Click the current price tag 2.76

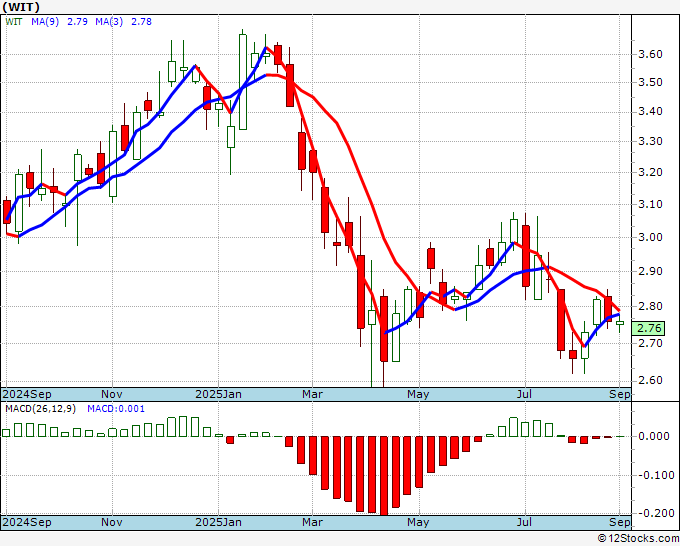pos(648,328)
